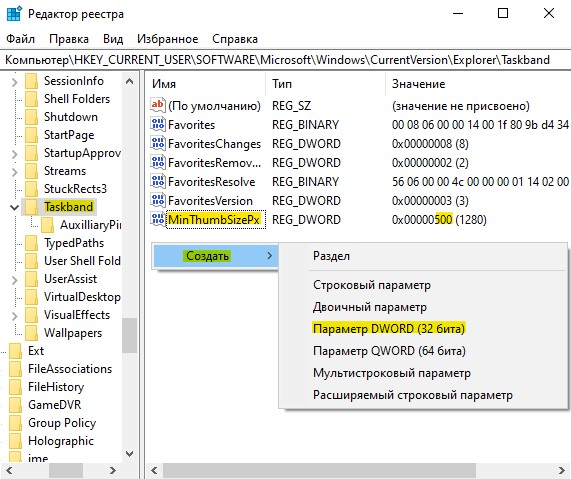Click the MinThumbSizePx DWORD value icon

(x=158, y=219)
